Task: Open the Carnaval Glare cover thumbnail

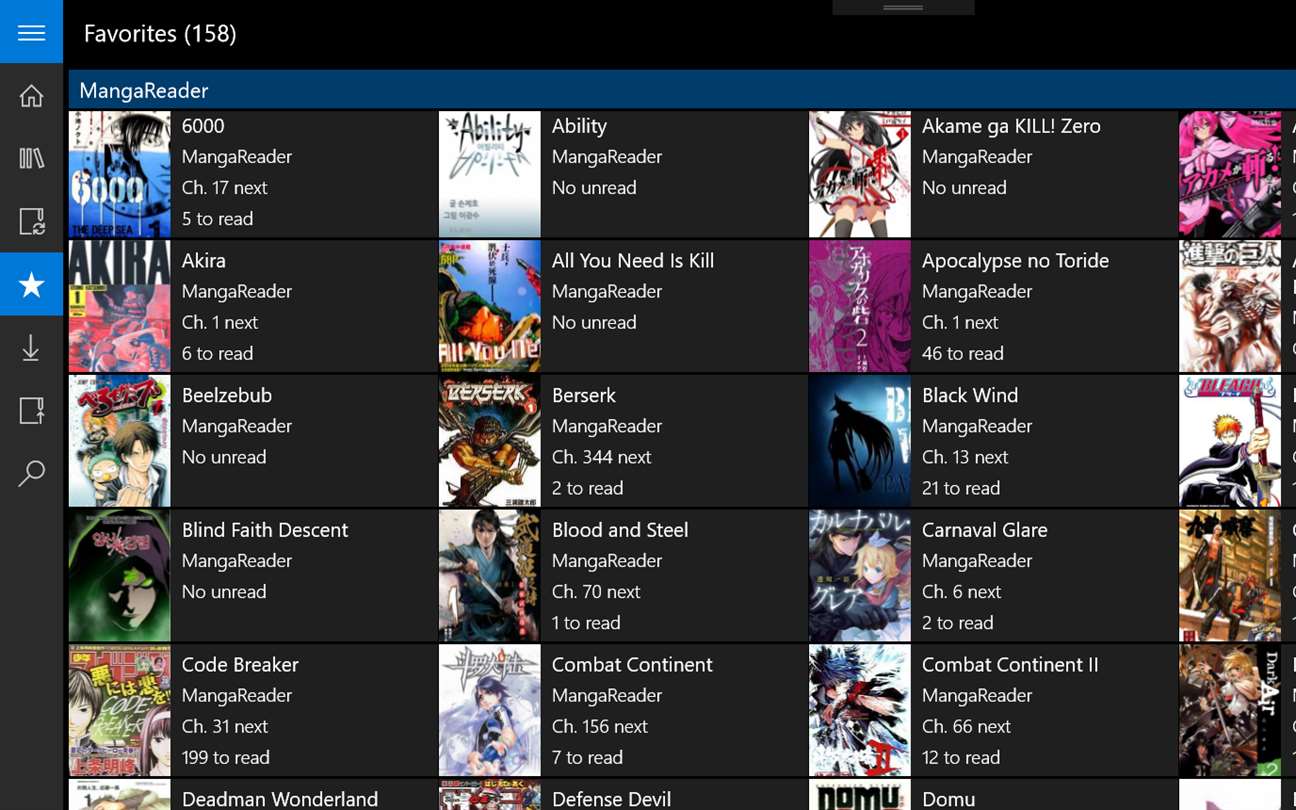Action: click(860, 578)
